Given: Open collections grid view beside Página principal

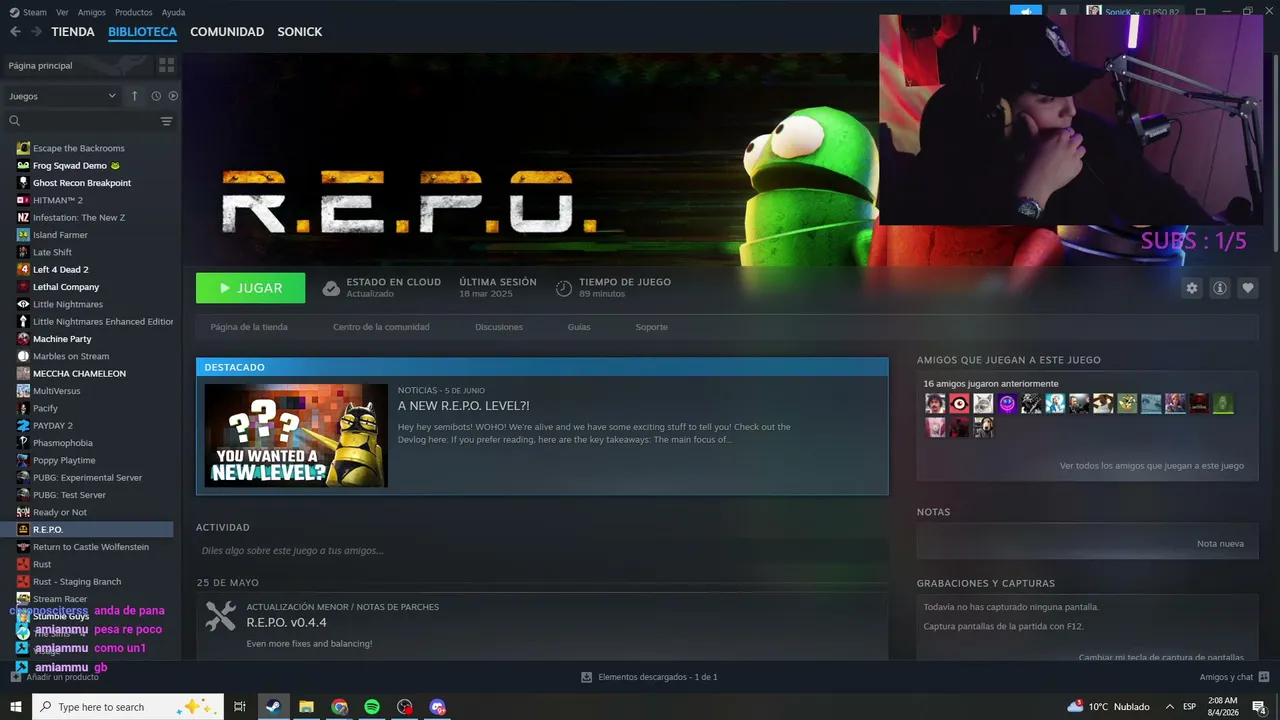Looking at the screenshot, I should click(166, 65).
